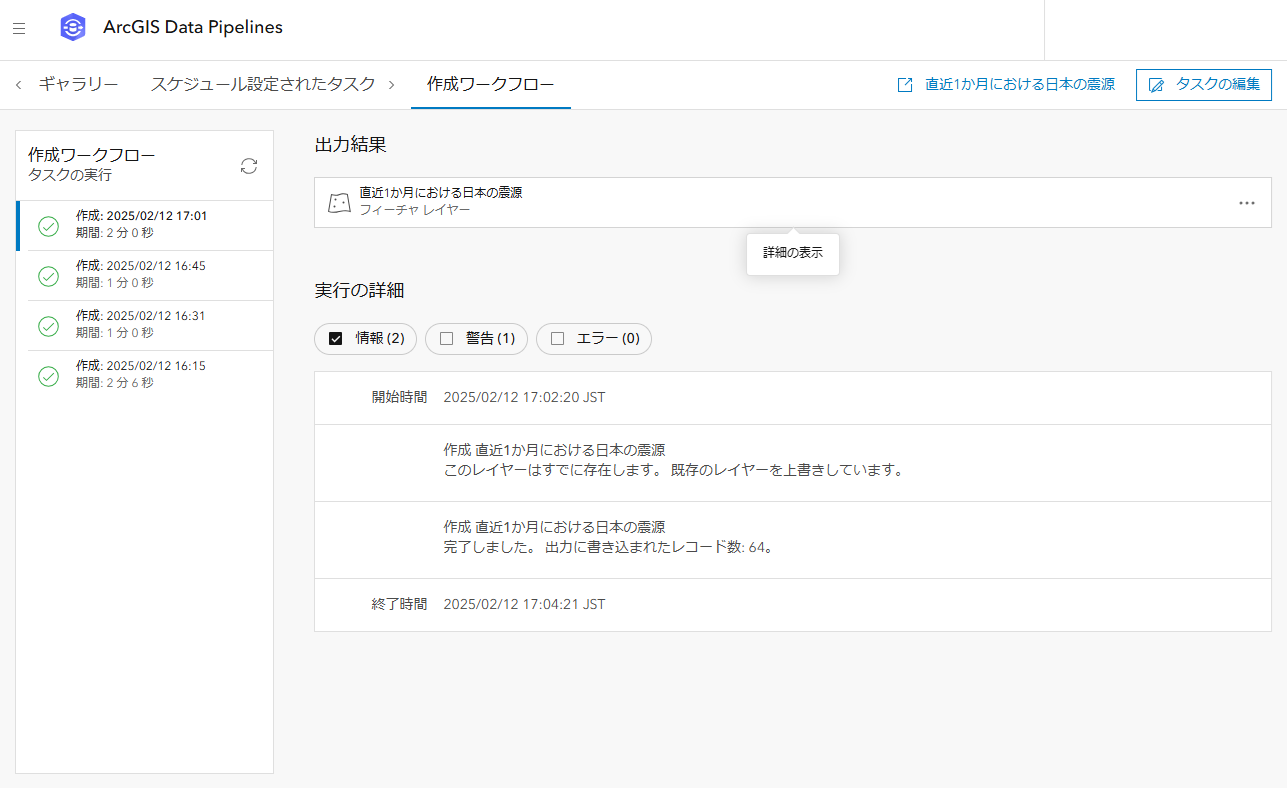Open the output layer options menu (...)

(1246, 202)
